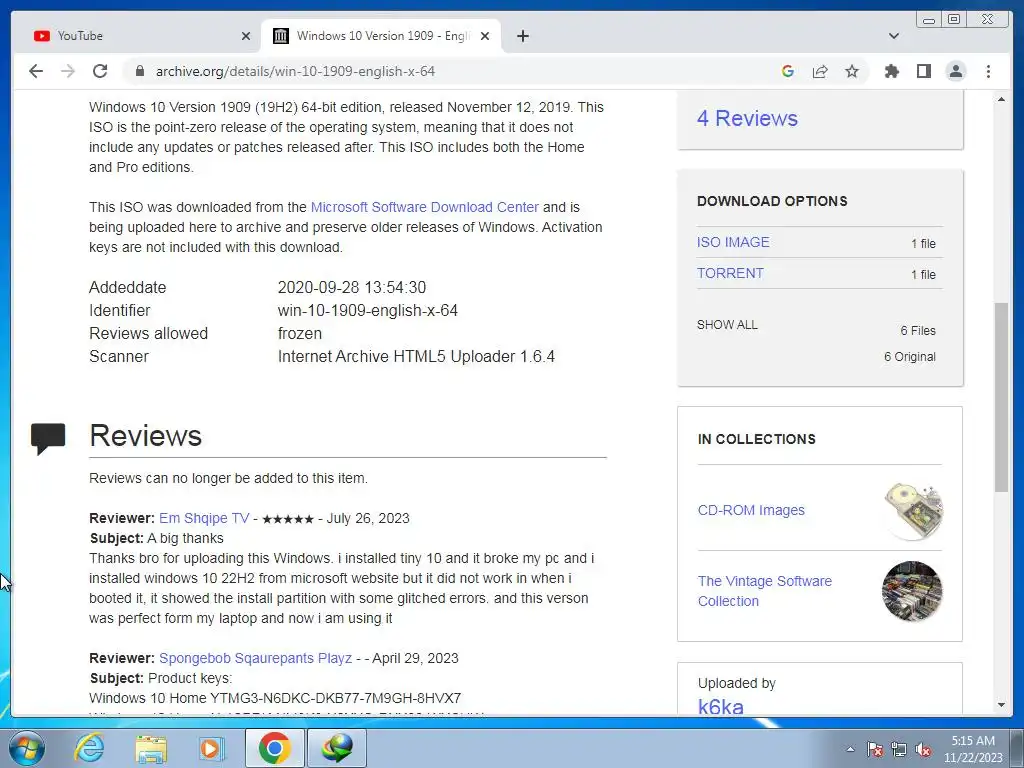Viewport: 1024px width, 768px height.
Task: Open the 6 Original files link
Action: tap(910, 357)
